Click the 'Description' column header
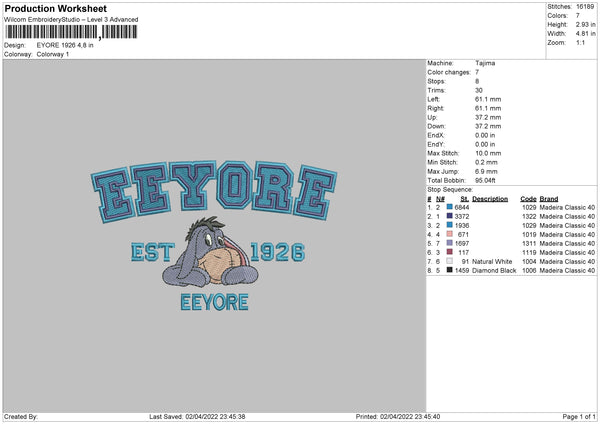This screenshot has width=600, height=424. pyautogui.click(x=490, y=199)
